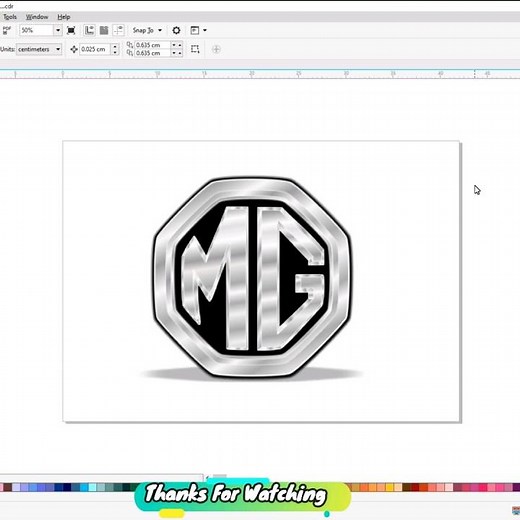This screenshot has width=520, height=520.
Task: Open the Snap To dropdown
Action: pyautogui.click(x=147, y=30)
